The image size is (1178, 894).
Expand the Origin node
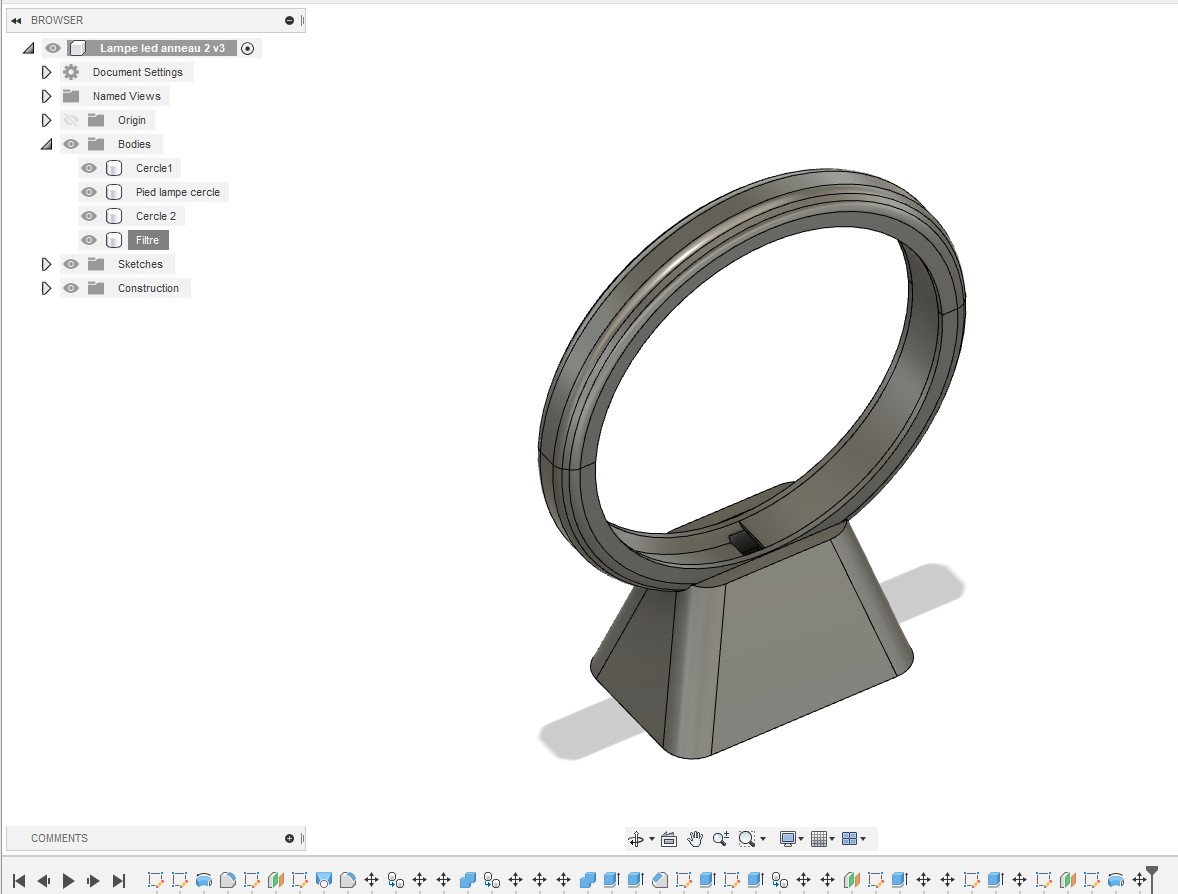[x=46, y=120]
